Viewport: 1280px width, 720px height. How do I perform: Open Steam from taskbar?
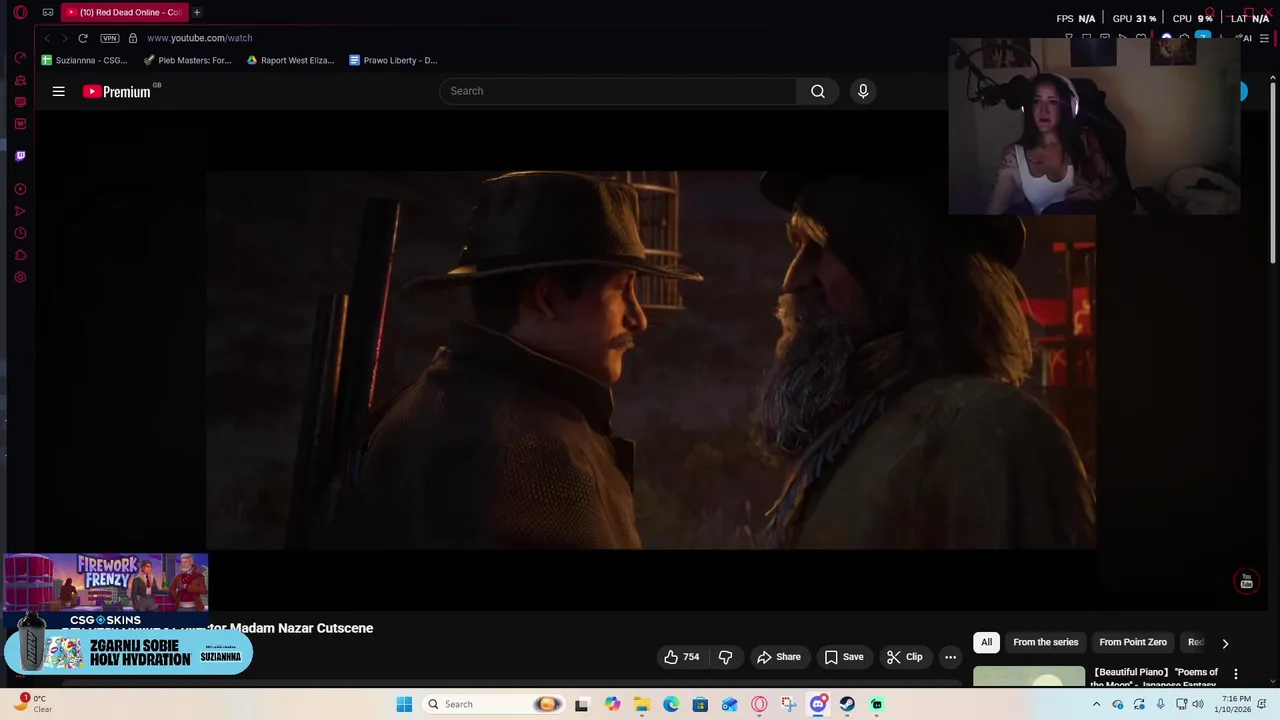(x=847, y=704)
